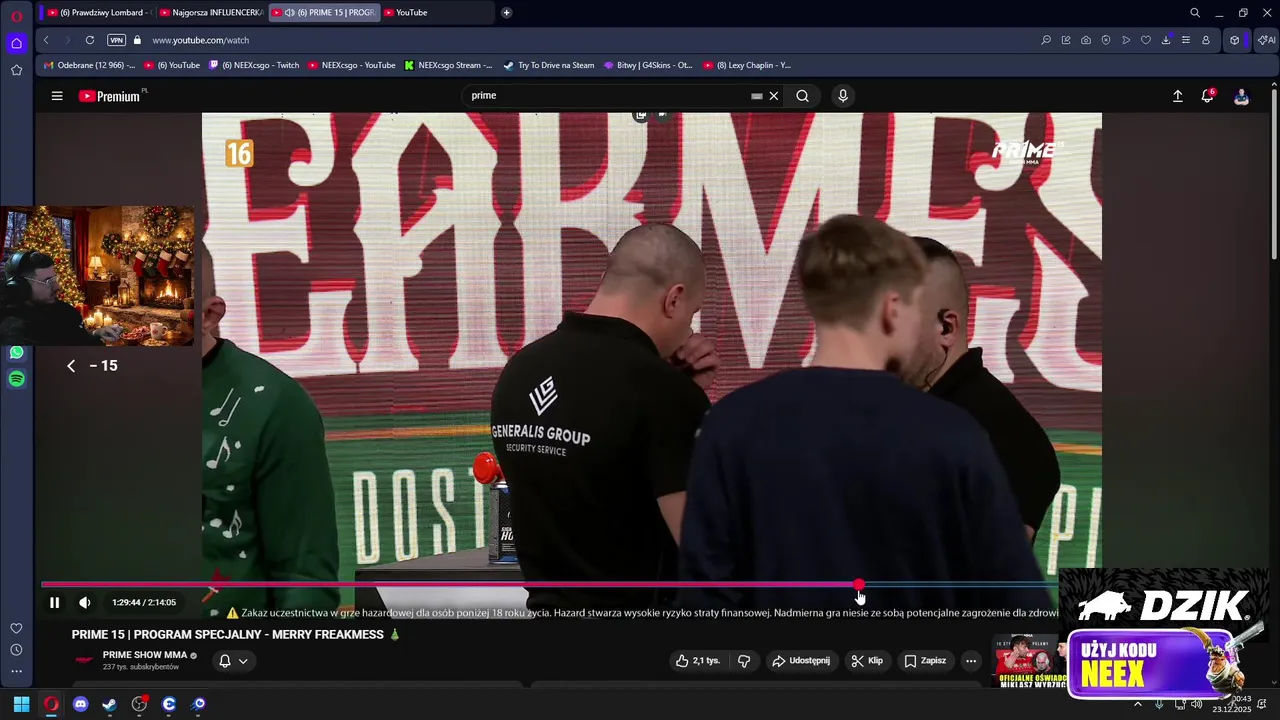Open Opera easy setup sliders icon
Image resolution: width=1280 pixels, height=720 pixels.
pos(1186,40)
